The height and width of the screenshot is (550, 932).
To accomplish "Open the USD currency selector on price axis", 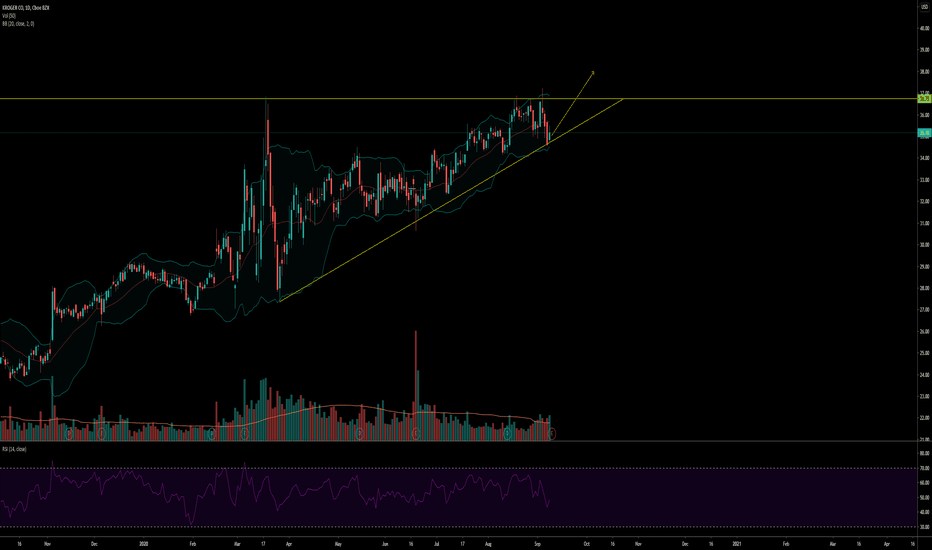I will (x=924, y=6).
